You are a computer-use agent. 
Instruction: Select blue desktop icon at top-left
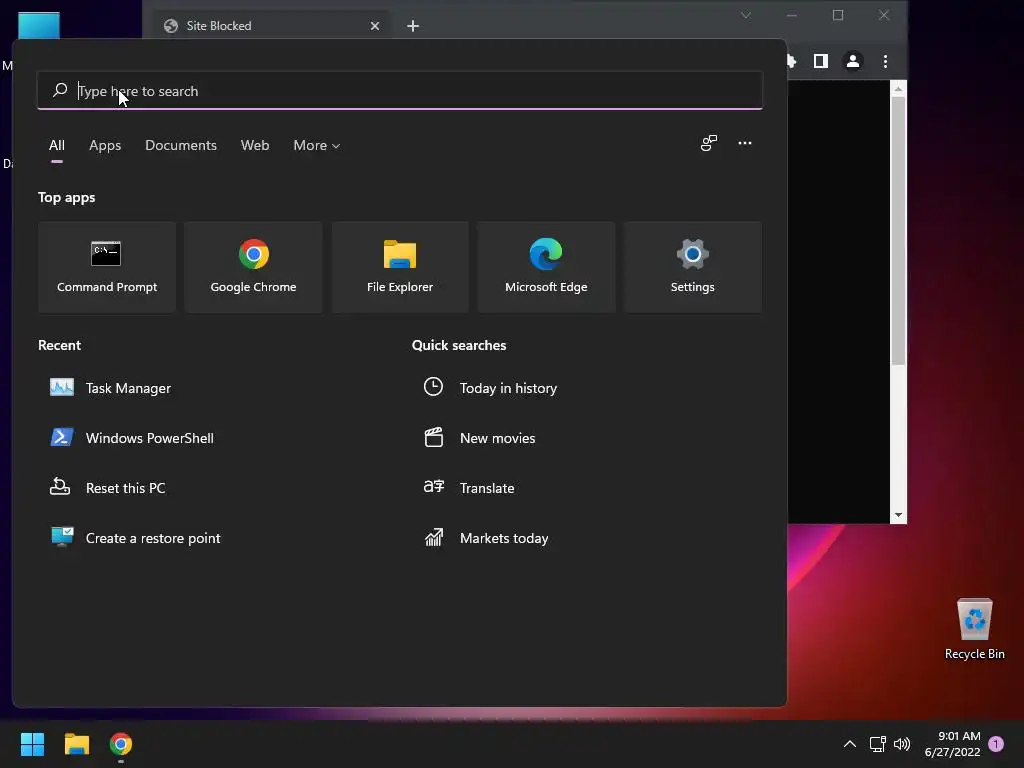click(x=39, y=25)
